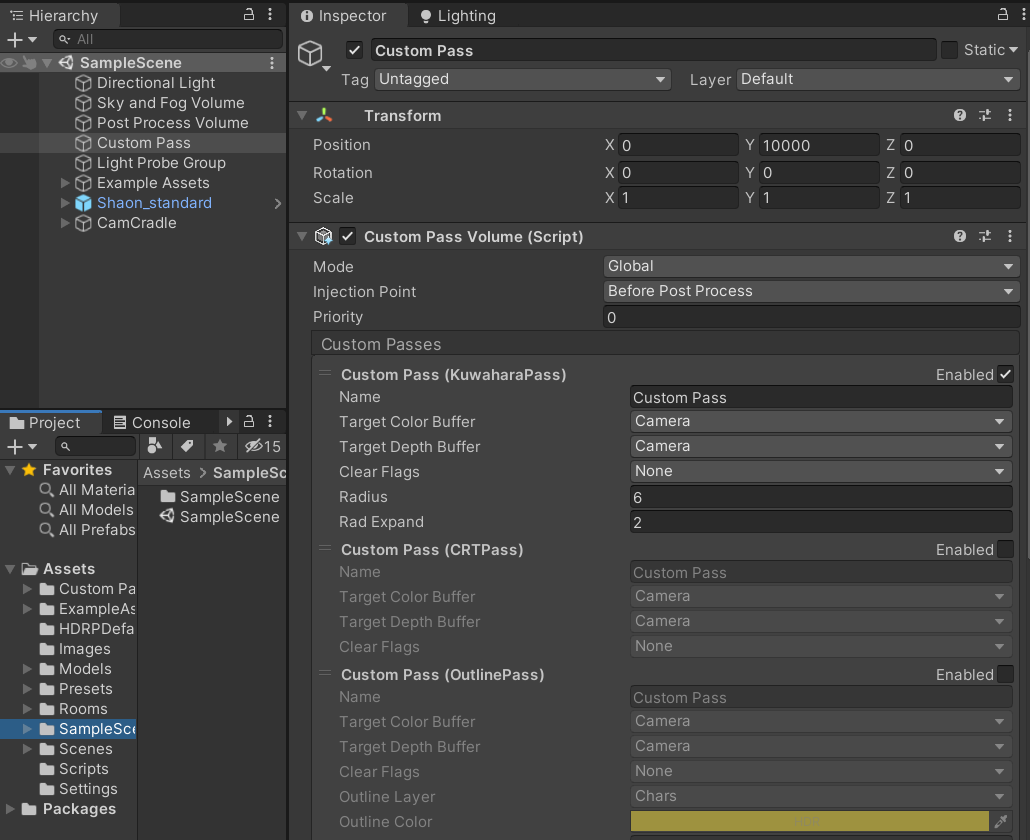Click the Radius input field

pos(820,497)
